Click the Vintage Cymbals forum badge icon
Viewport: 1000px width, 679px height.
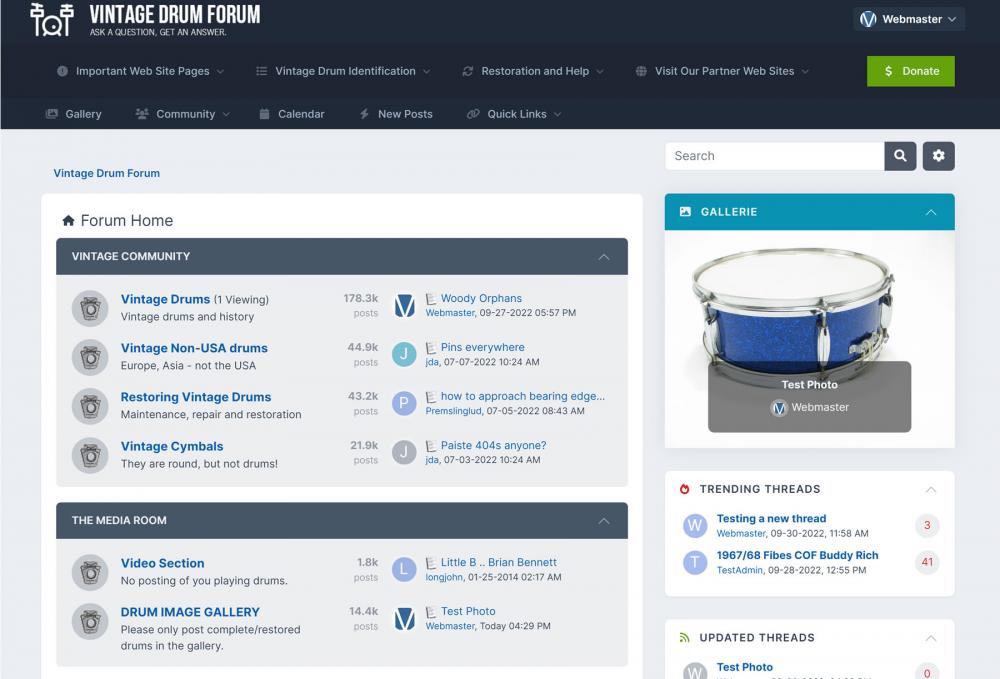(x=90, y=455)
